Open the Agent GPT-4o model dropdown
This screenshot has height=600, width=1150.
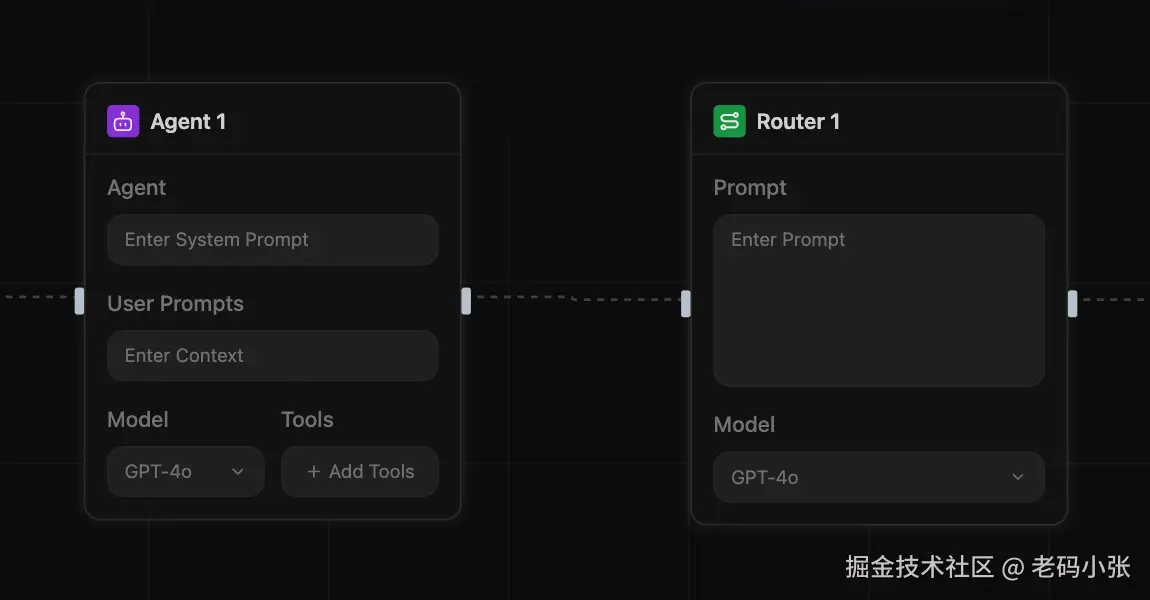click(185, 472)
